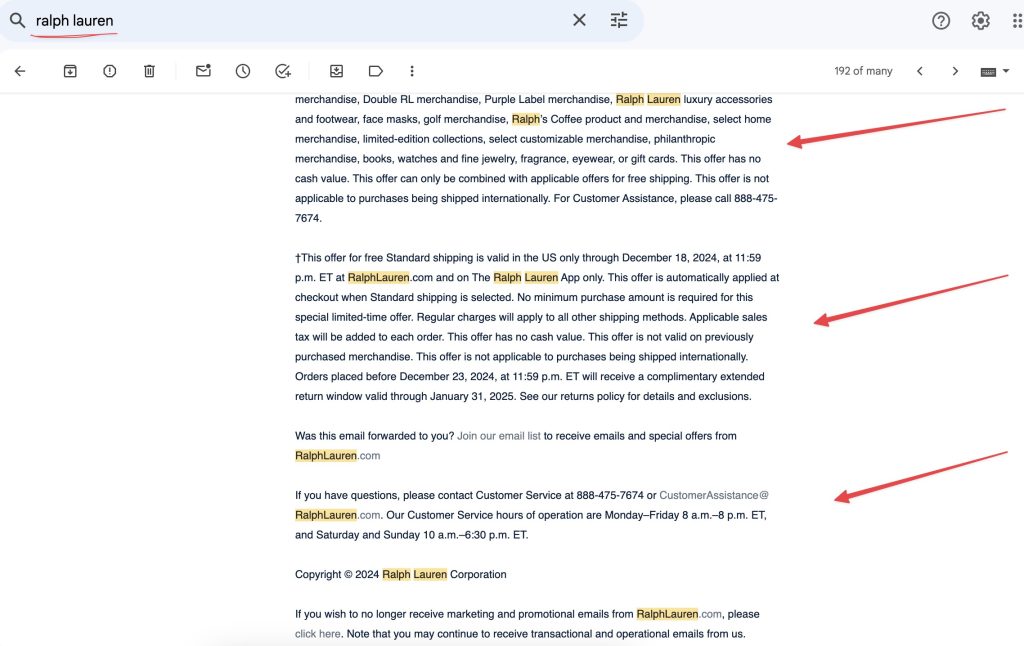Add this email to Tasks
This screenshot has width=1024, height=646.
point(283,71)
